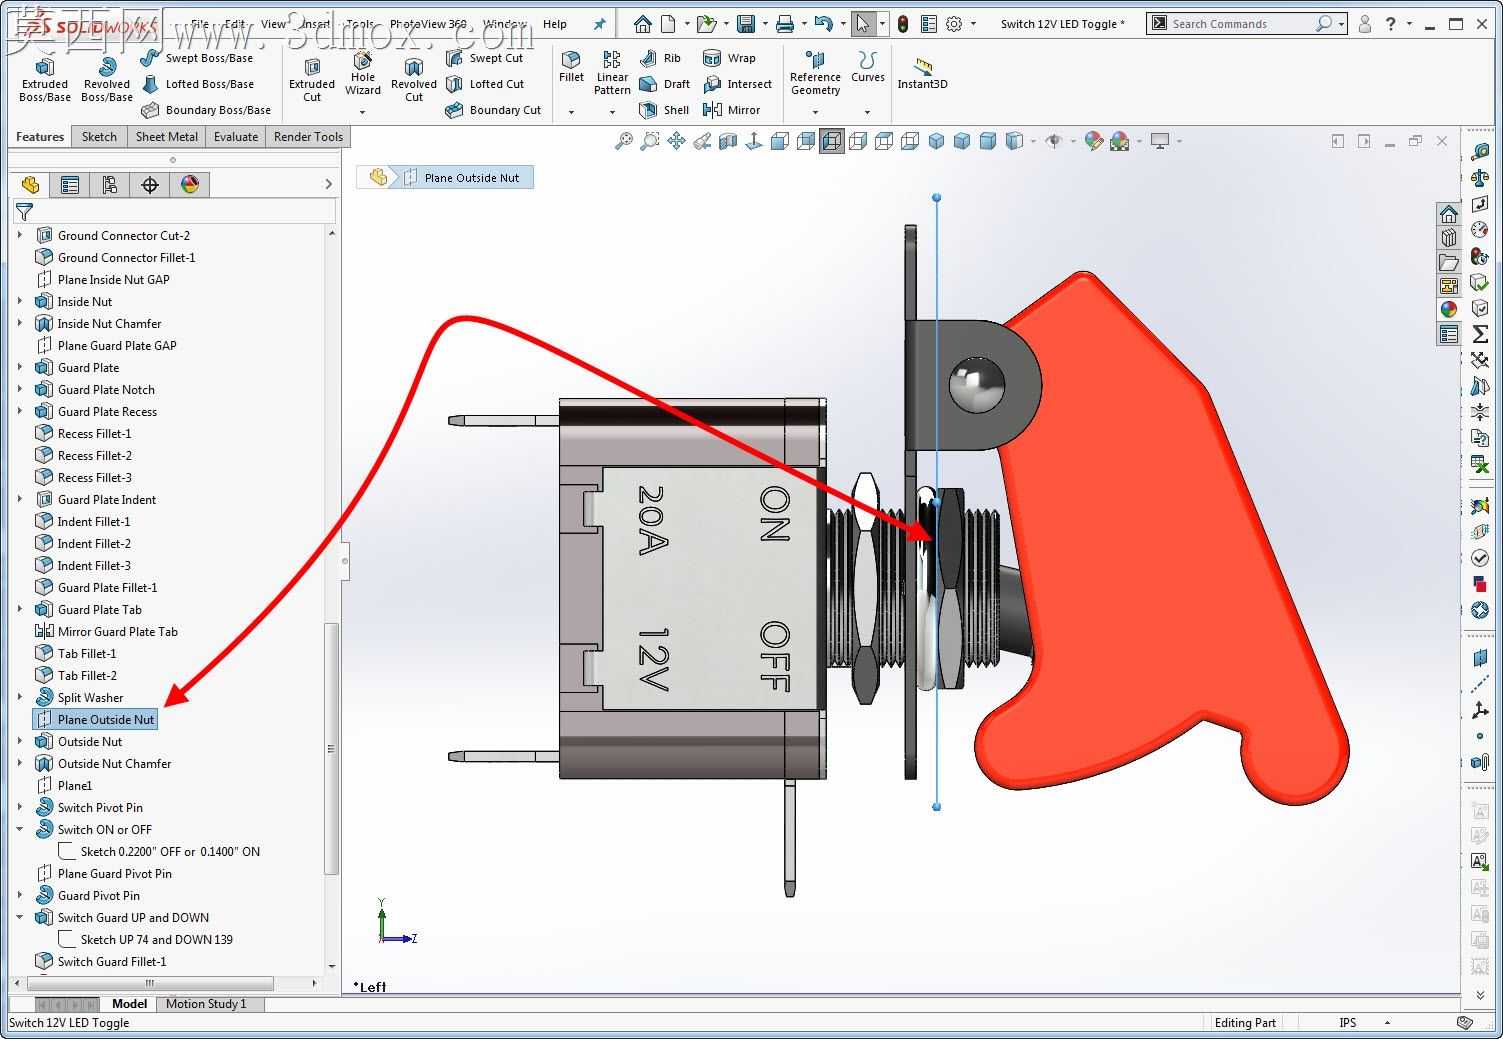1503x1039 pixels.
Task: Open the PhotoView 360 menu
Action: pyautogui.click(x=428, y=24)
